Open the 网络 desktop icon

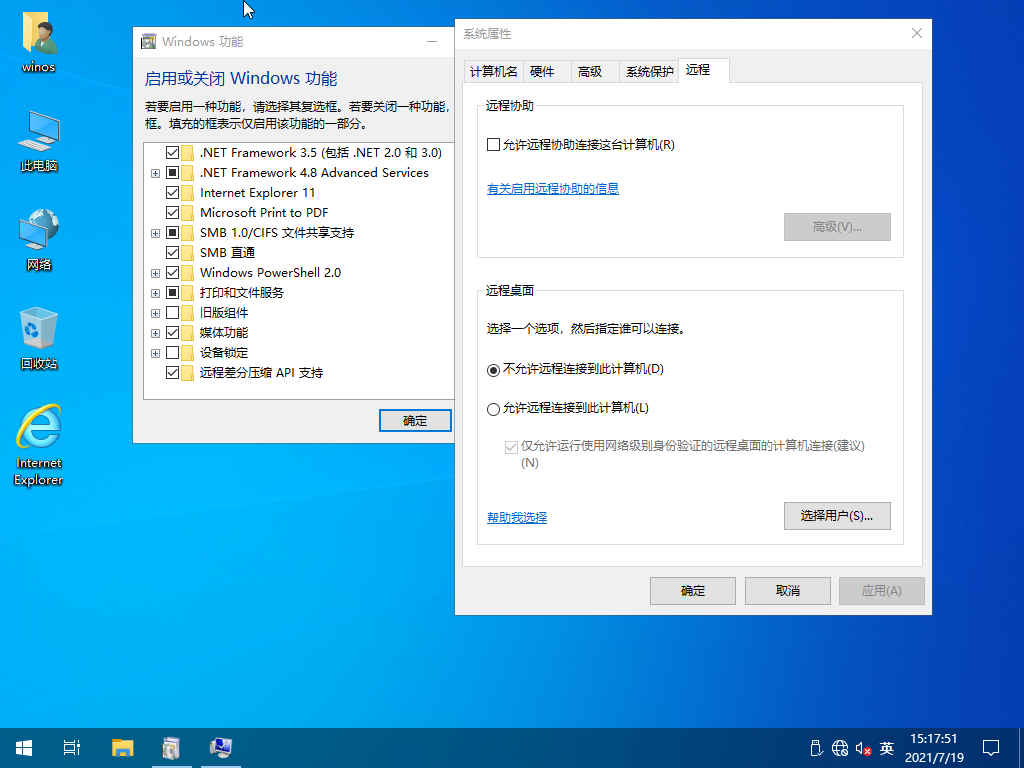point(39,239)
